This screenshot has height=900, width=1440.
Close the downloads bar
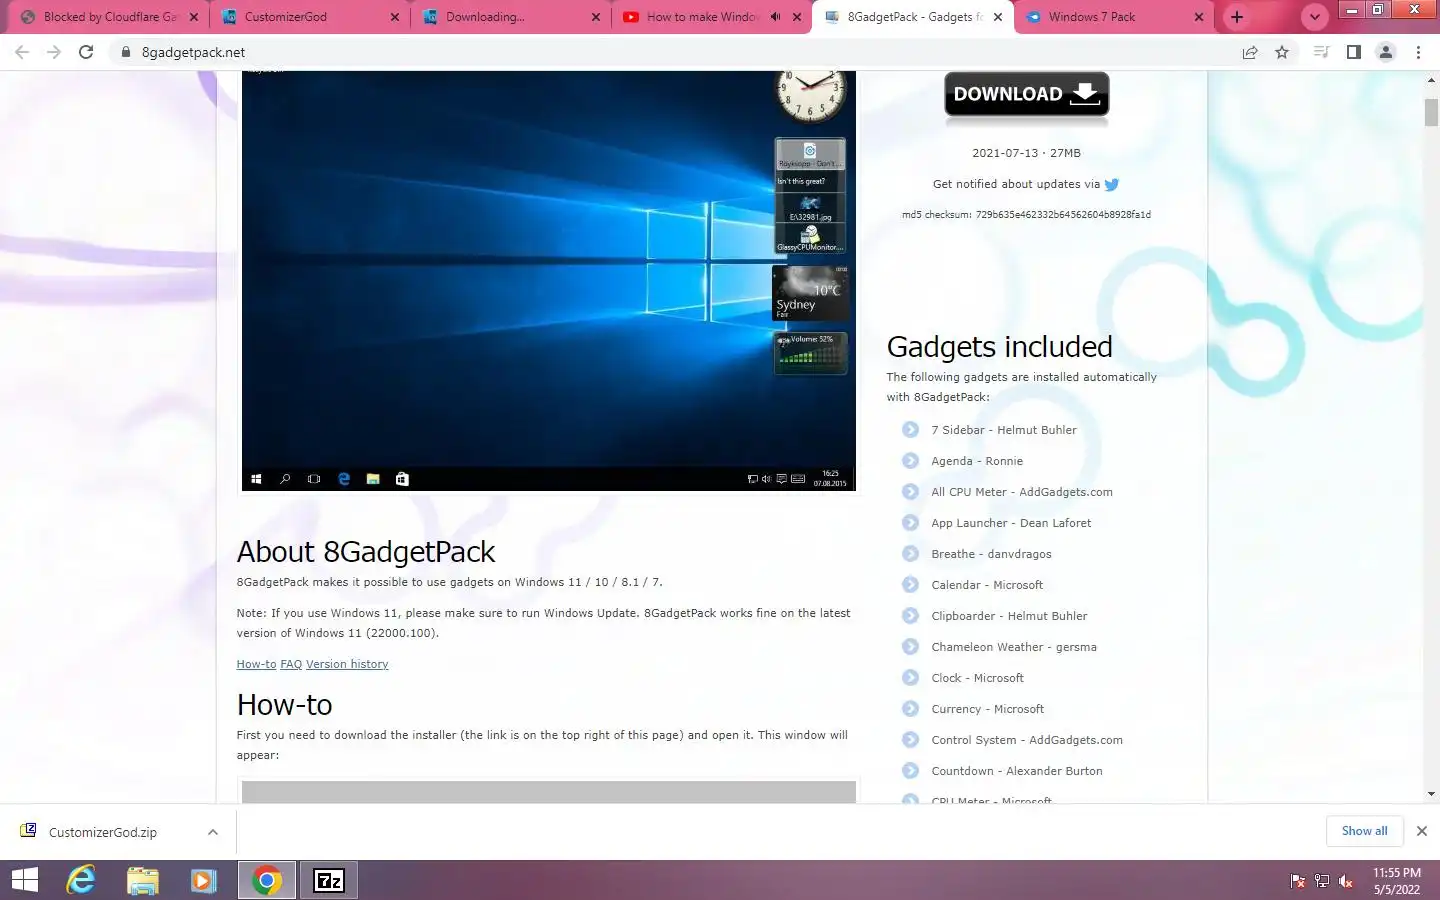point(1421,831)
